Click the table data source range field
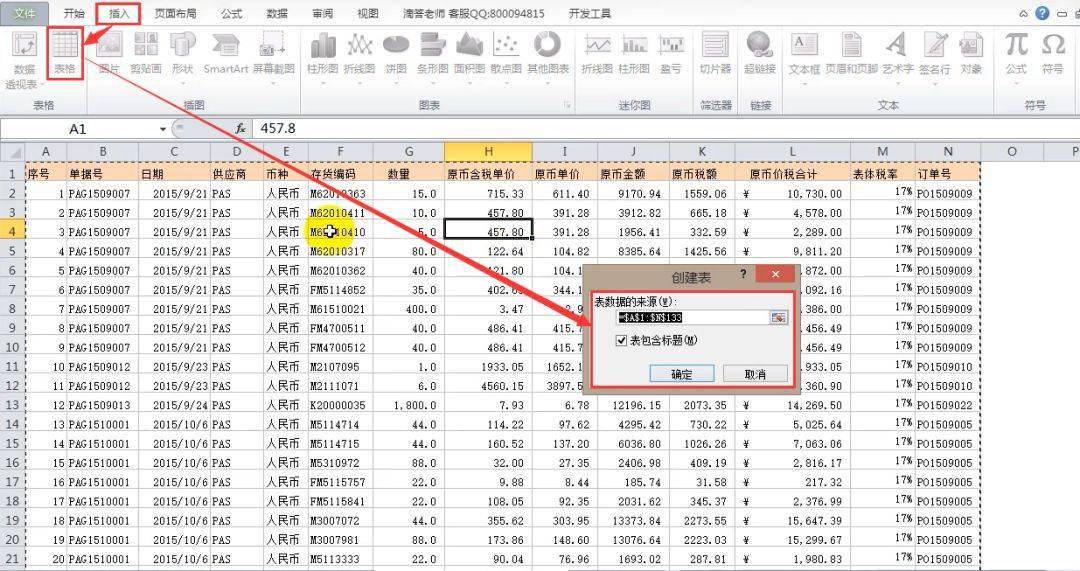 (693, 318)
